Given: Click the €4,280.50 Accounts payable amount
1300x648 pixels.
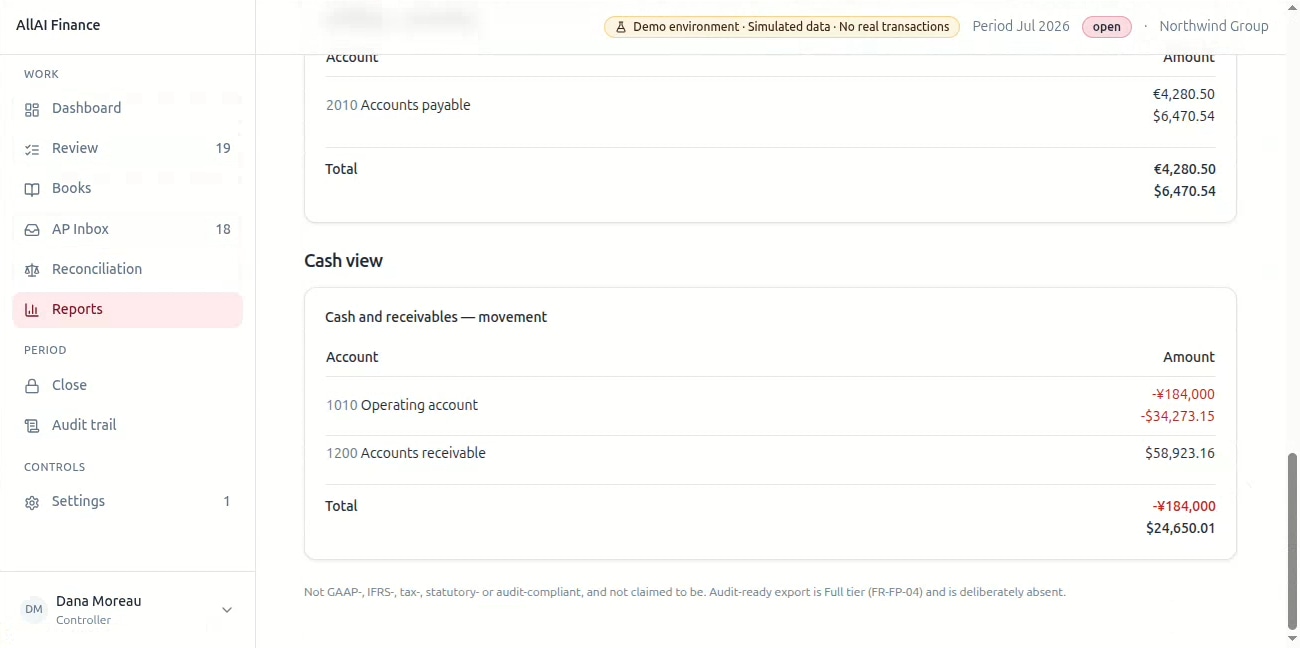Looking at the screenshot, I should 1184,94.
